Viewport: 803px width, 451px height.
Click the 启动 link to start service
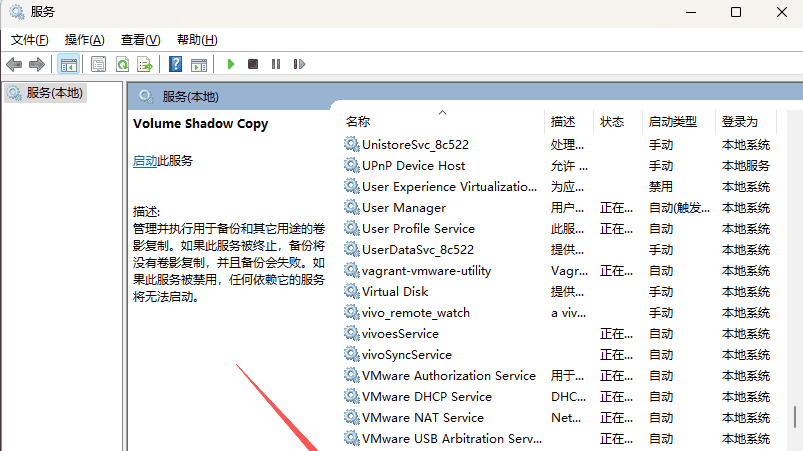[145, 161]
